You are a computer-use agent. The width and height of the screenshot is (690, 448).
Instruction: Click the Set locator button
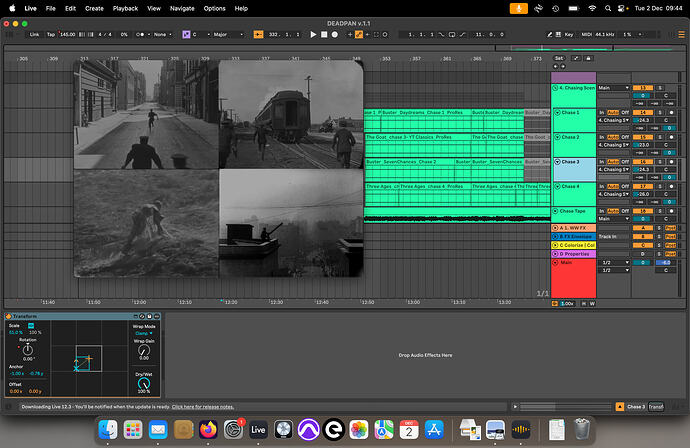pos(560,59)
